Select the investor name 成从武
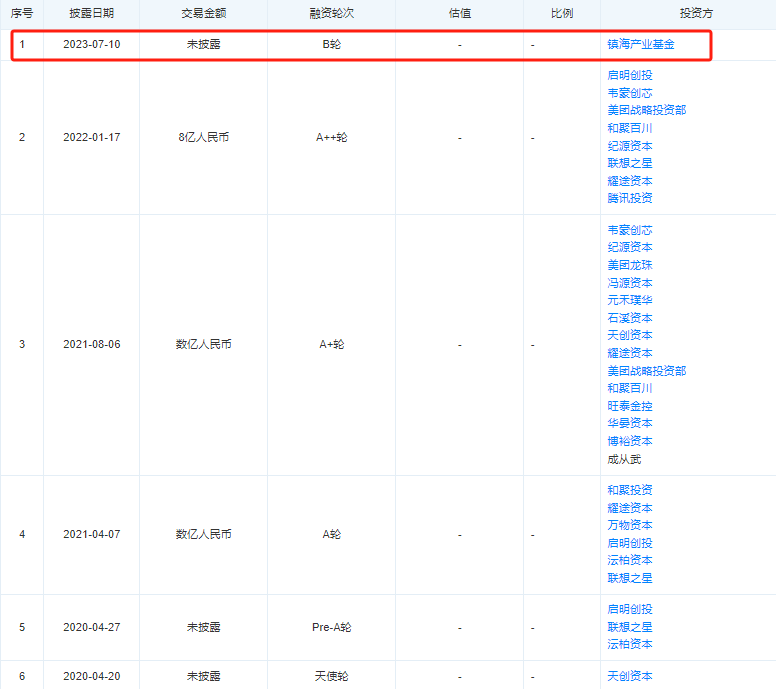Image resolution: width=776 pixels, height=689 pixels. (x=624, y=459)
